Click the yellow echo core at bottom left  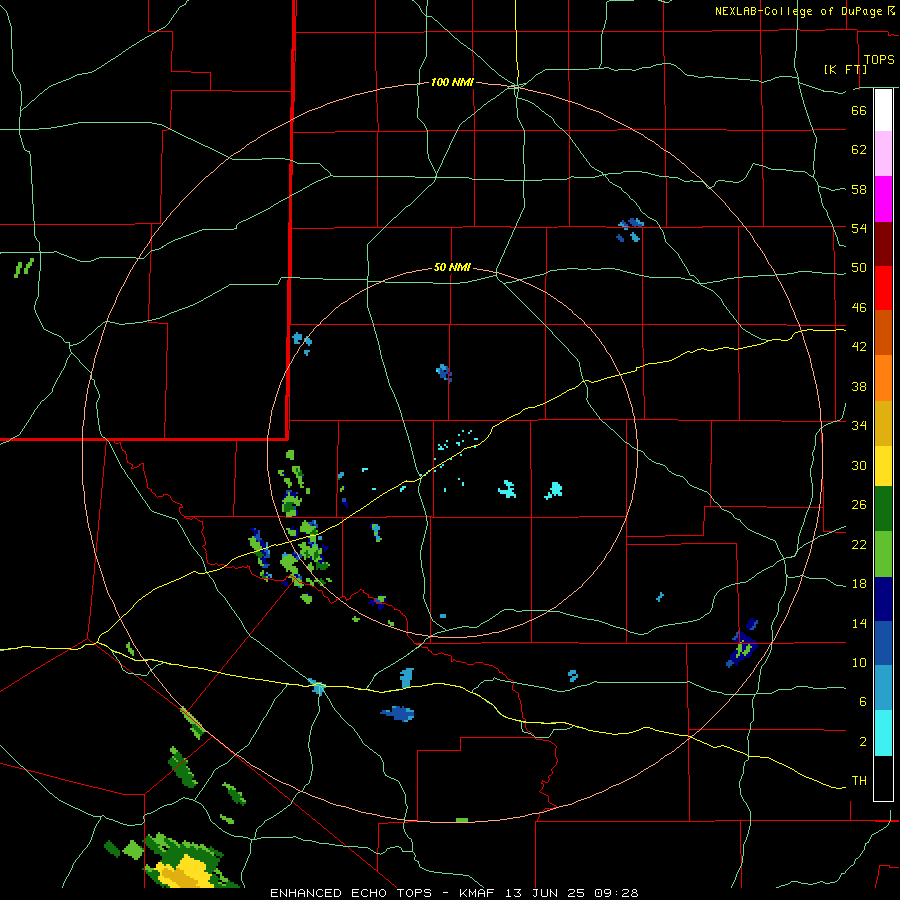pos(184,871)
